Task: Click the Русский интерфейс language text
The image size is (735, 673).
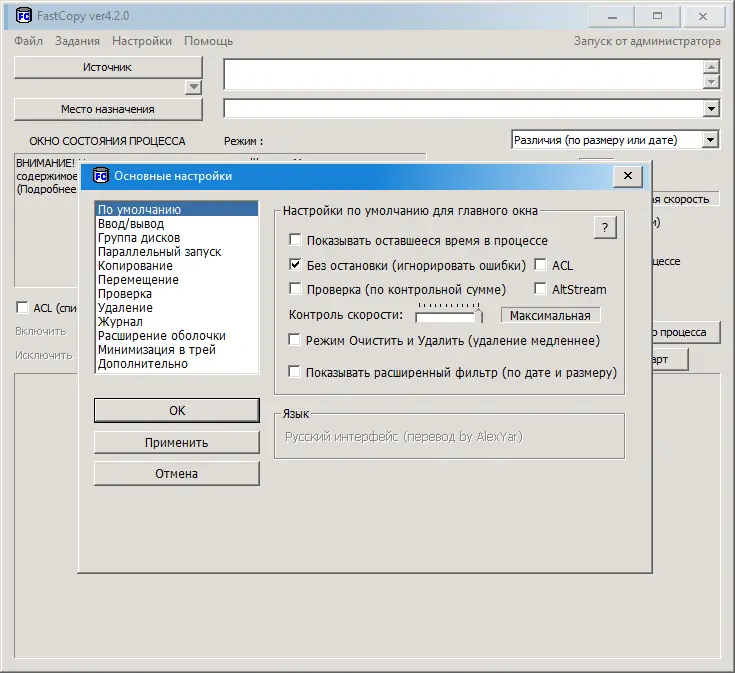Action: pos(404,437)
